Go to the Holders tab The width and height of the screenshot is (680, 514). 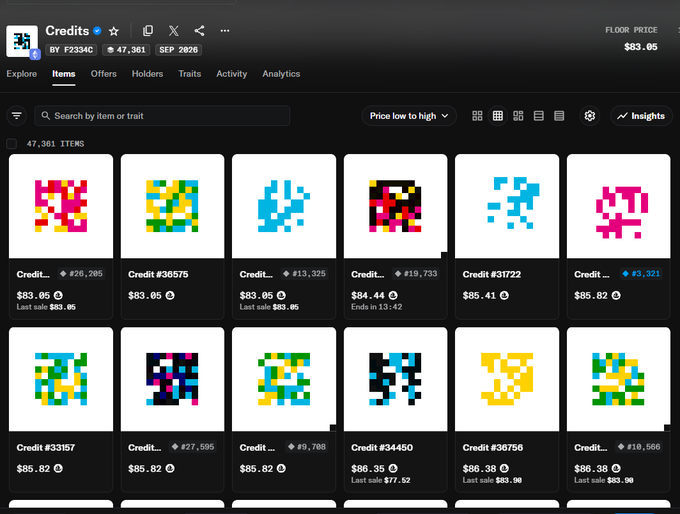(147, 74)
